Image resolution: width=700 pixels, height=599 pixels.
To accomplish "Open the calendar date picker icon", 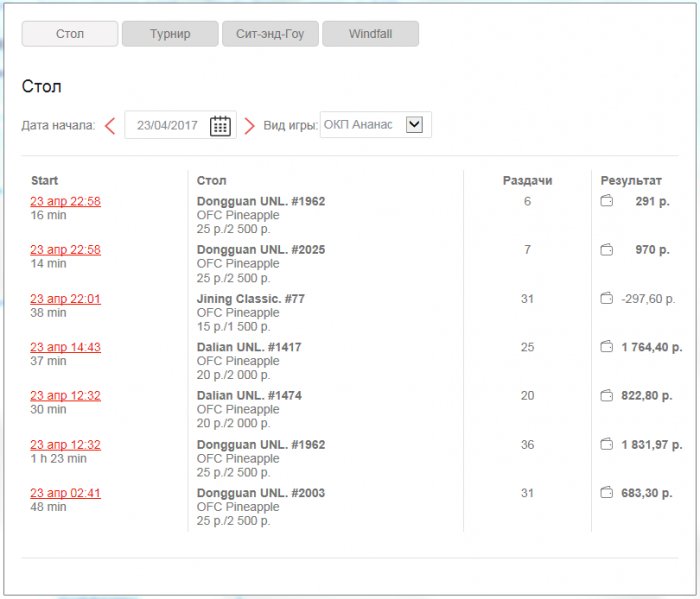I will [x=221, y=126].
